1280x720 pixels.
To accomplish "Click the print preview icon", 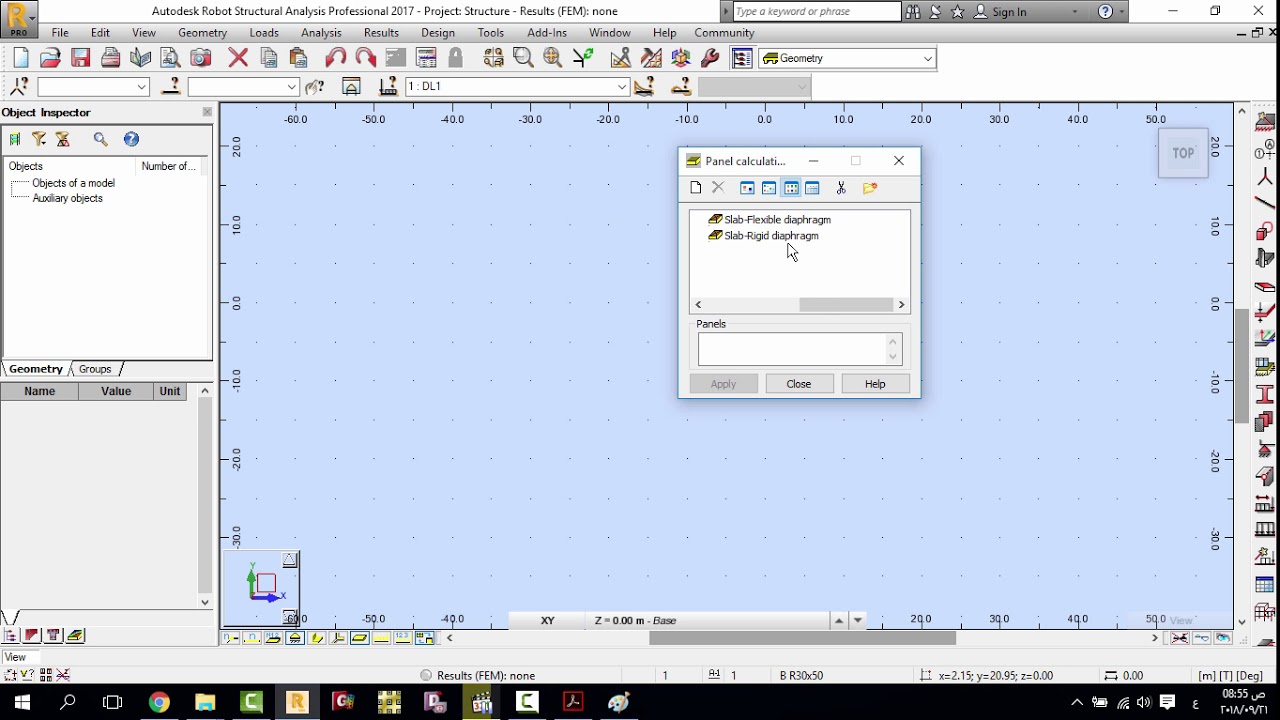I will click(171, 58).
